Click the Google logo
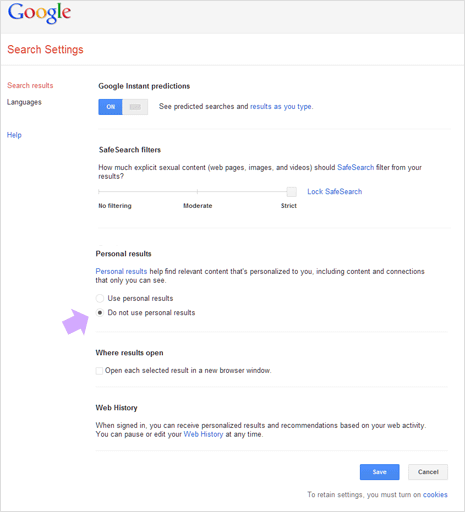This screenshot has width=465, height=512. (x=39, y=13)
